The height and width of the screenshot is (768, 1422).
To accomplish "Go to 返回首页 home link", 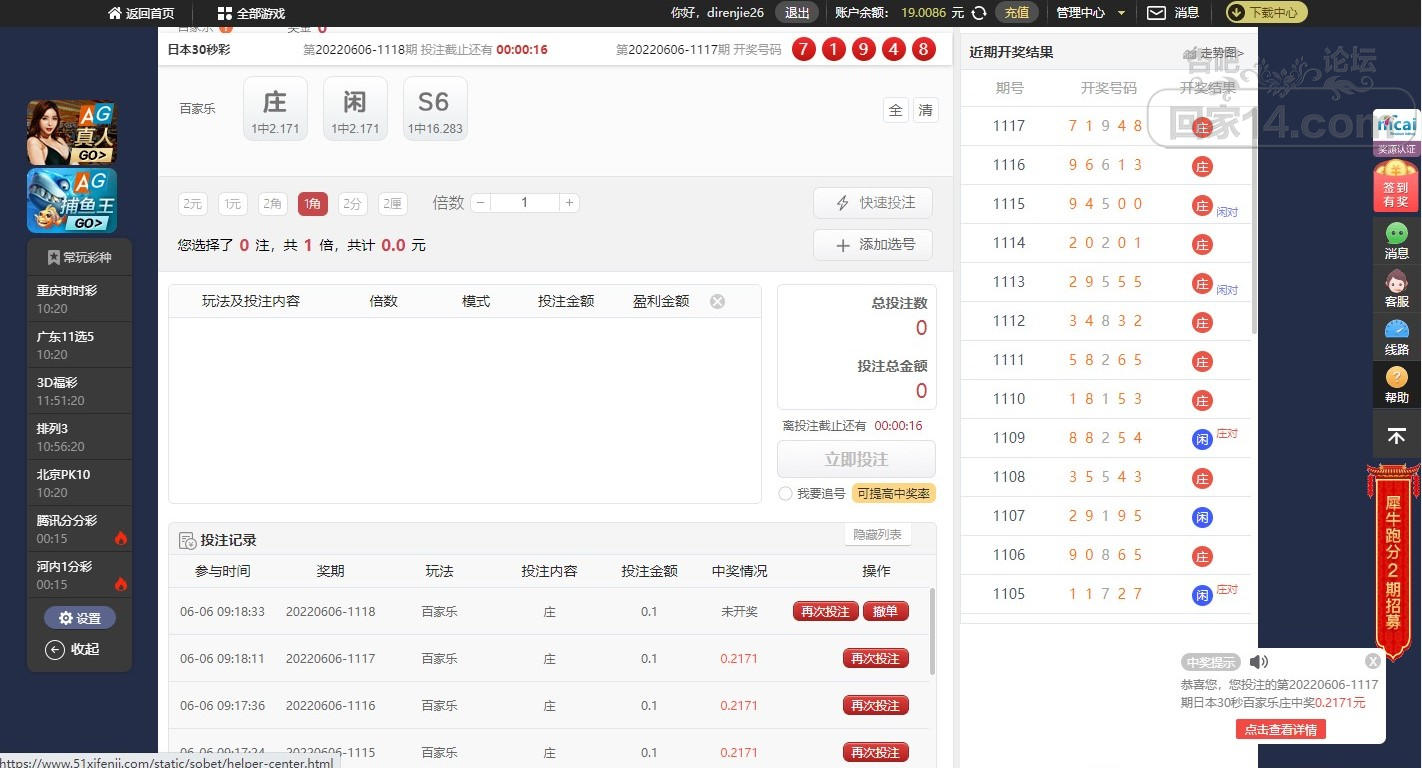I will pos(141,14).
